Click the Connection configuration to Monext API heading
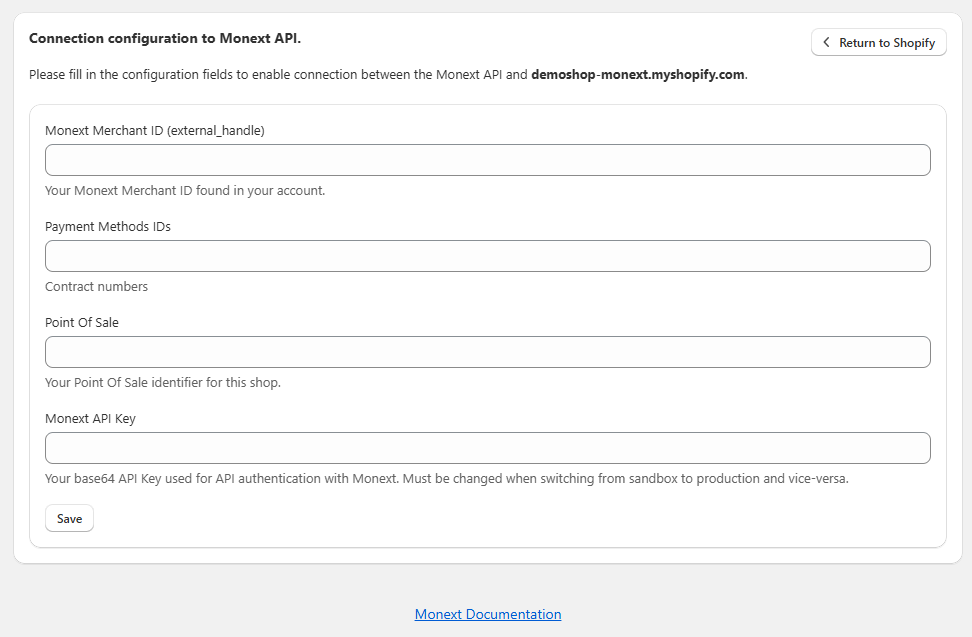972x637 pixels. point(165,38)
